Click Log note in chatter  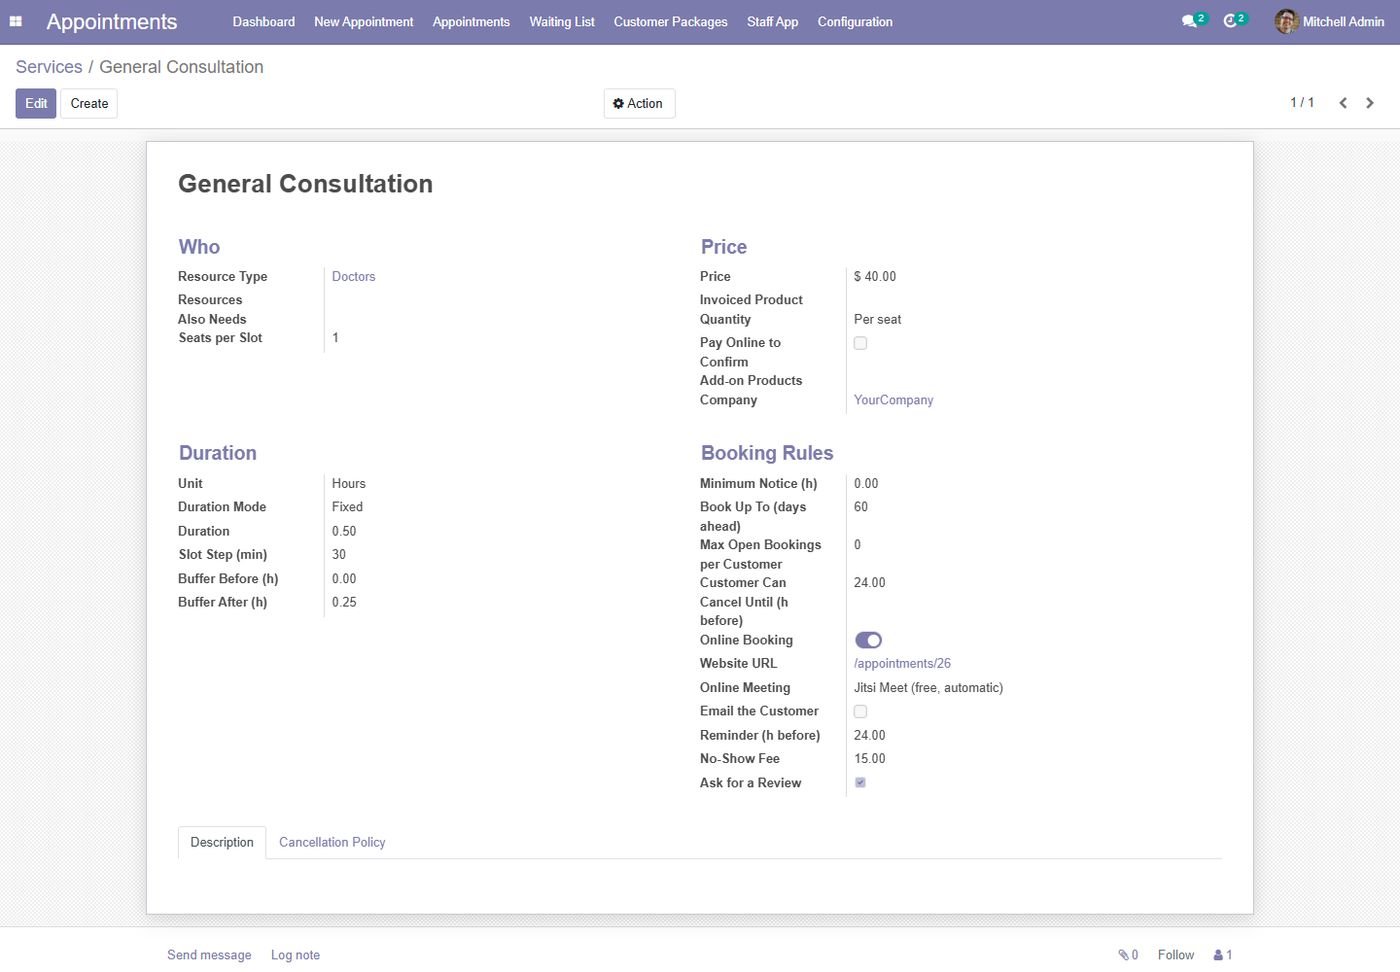[296, 955]
